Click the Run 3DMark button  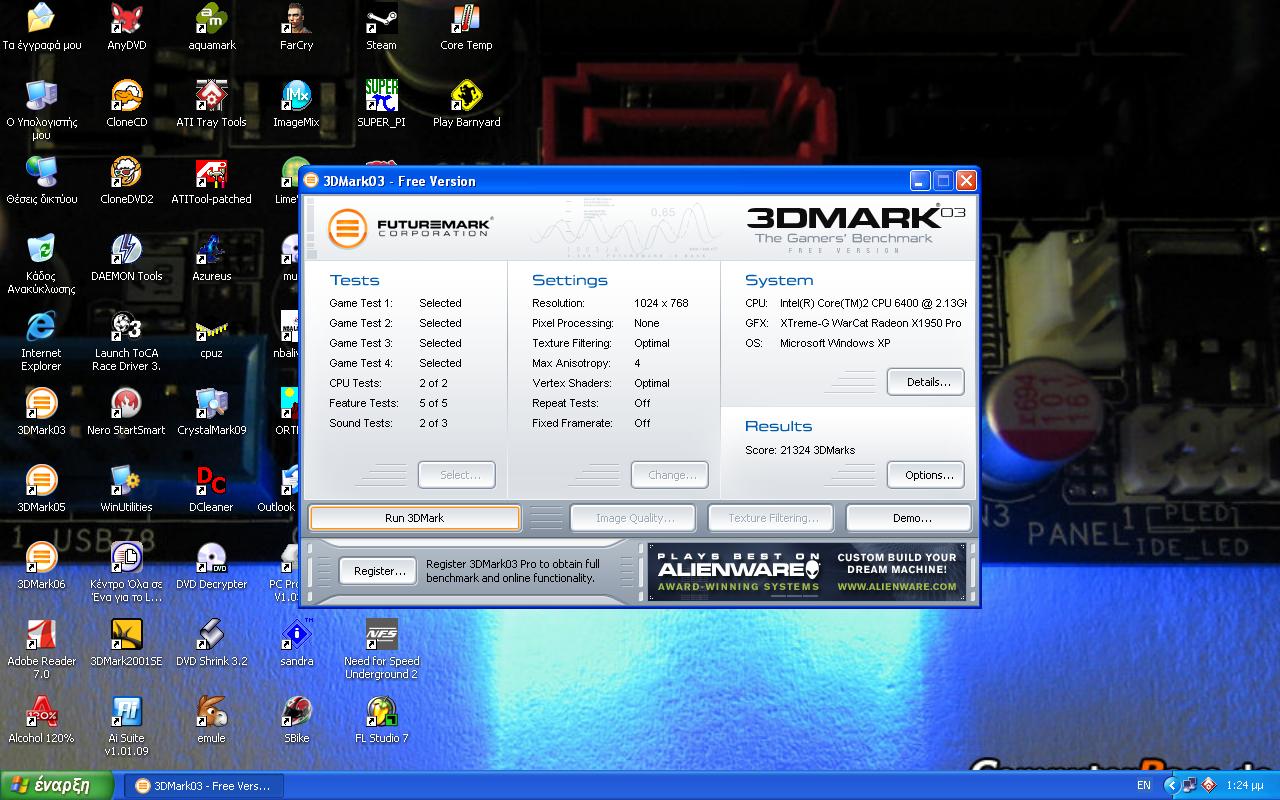coord(415,518)
